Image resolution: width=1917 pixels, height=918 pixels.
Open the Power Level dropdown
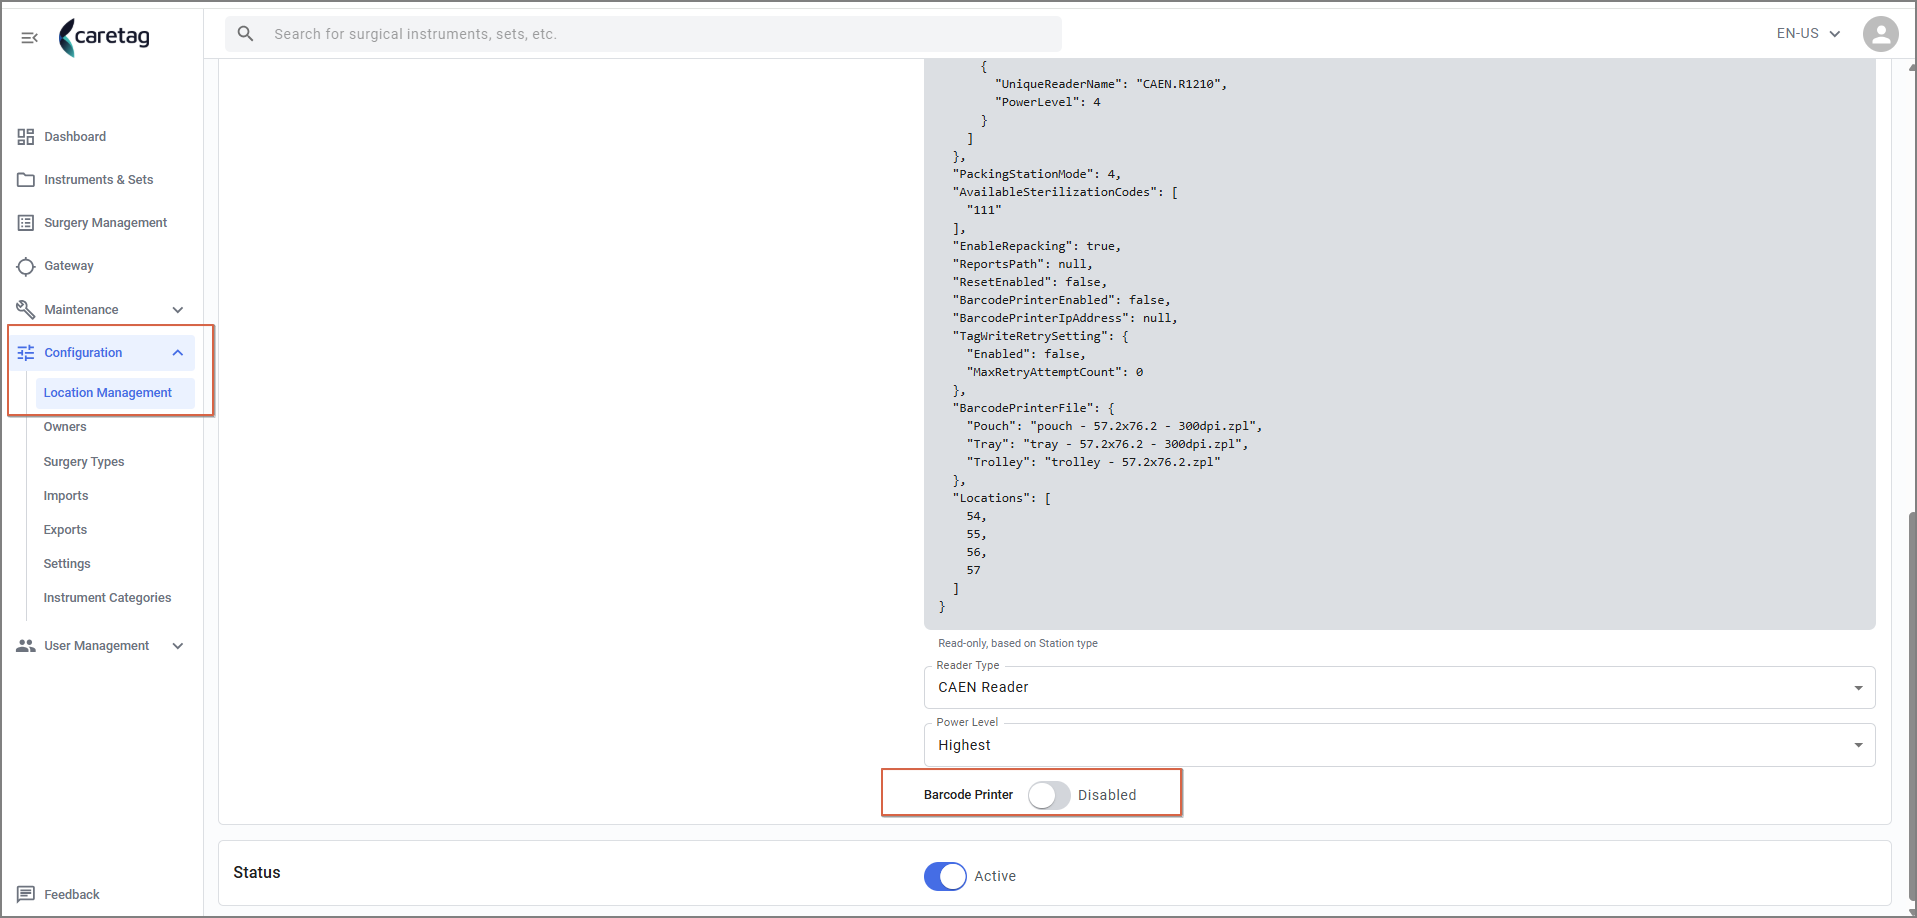click(x=1399, y=745)
